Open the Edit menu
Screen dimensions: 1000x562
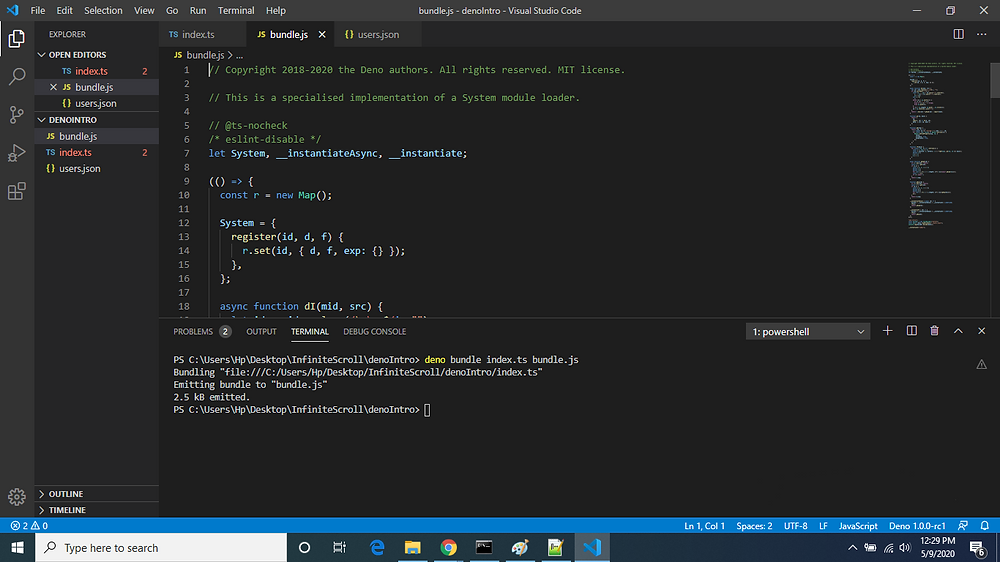[64, 10]
